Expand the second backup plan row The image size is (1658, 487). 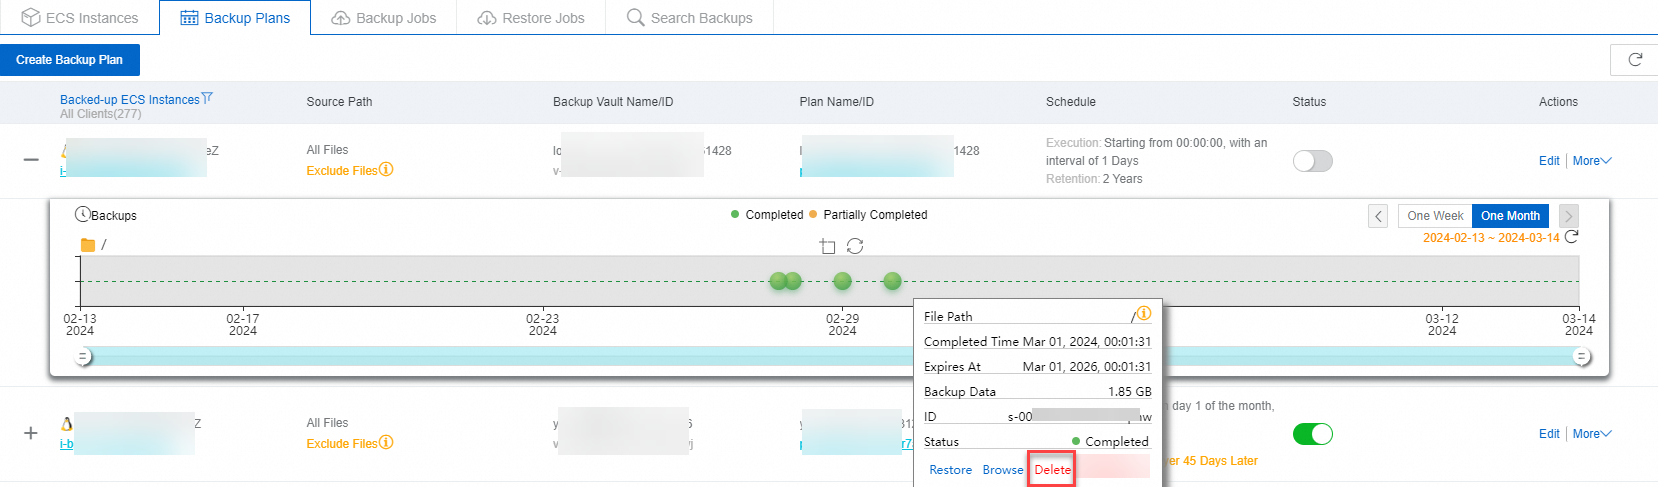click(x=31, y=433)
